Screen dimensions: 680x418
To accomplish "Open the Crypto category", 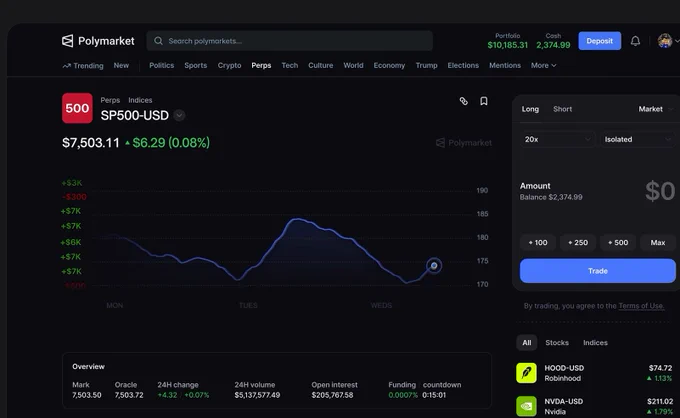I will click(x=229, y=65).
